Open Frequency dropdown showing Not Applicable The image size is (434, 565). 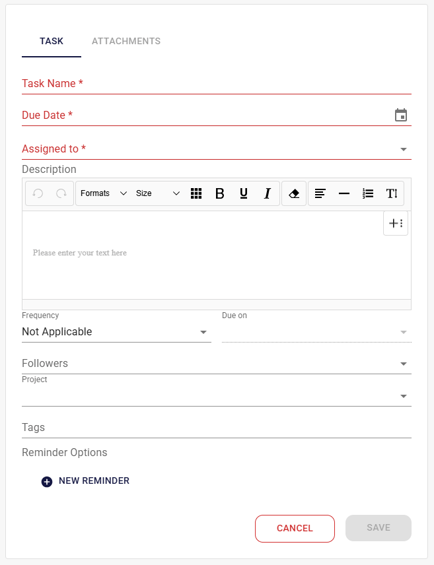pos(116,332)
